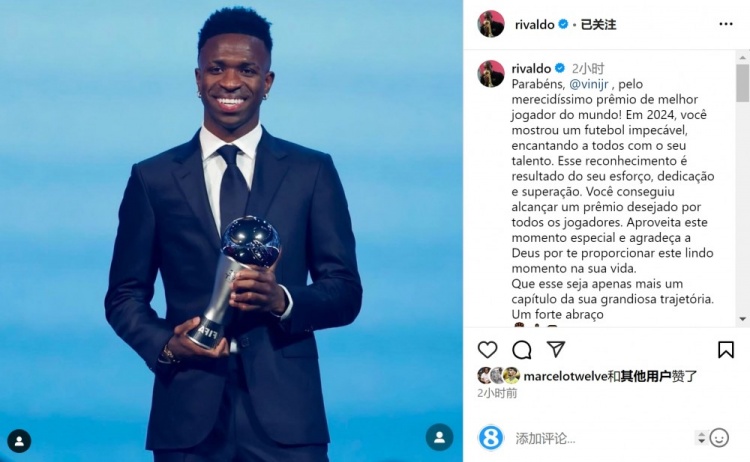This screenshot has height=462, width=750.
Task: Open rivaldo profile avatar in header
Action: (491, 24)
